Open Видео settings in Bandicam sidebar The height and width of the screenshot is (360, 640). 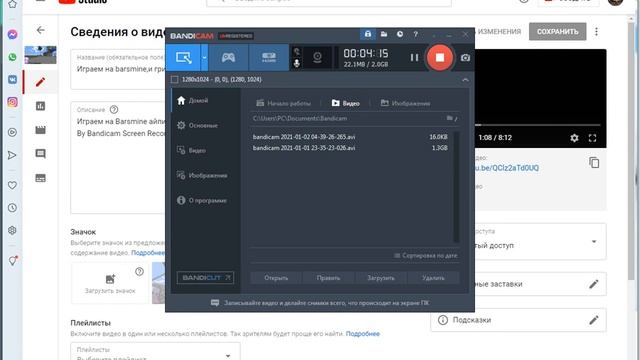[x=205, y=150]
